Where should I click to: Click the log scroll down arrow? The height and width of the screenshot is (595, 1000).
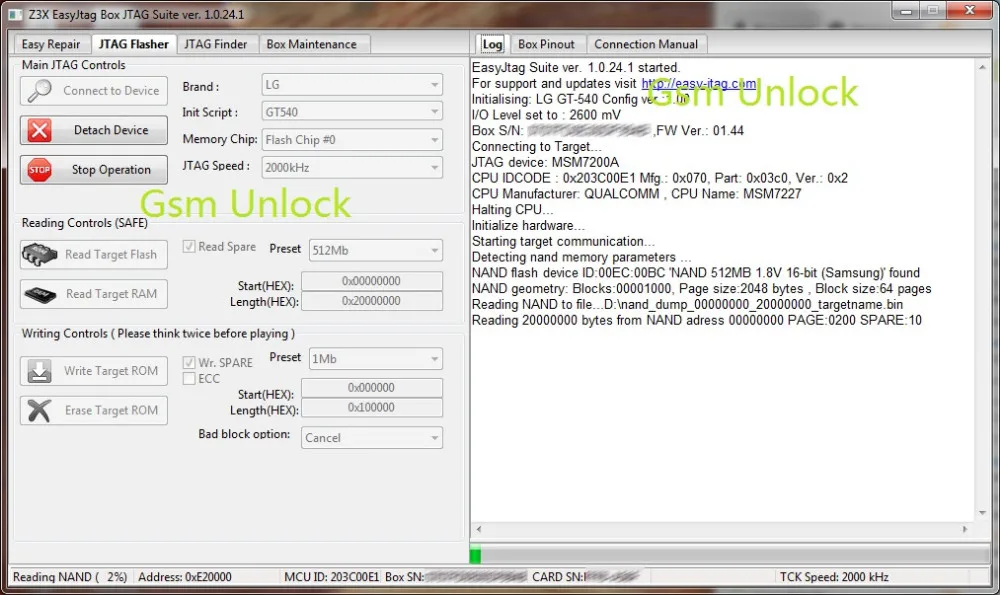click(982, 513)
